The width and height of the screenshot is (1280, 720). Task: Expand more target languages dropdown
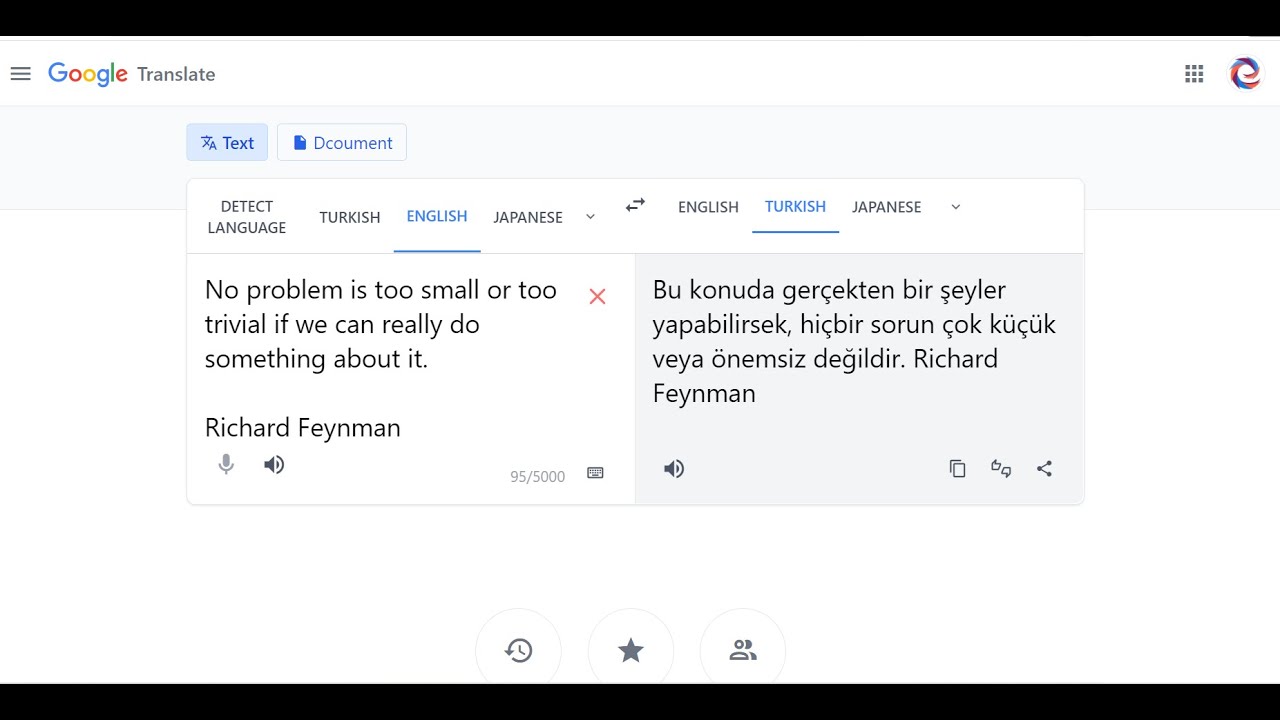click(x=955, y=207)
